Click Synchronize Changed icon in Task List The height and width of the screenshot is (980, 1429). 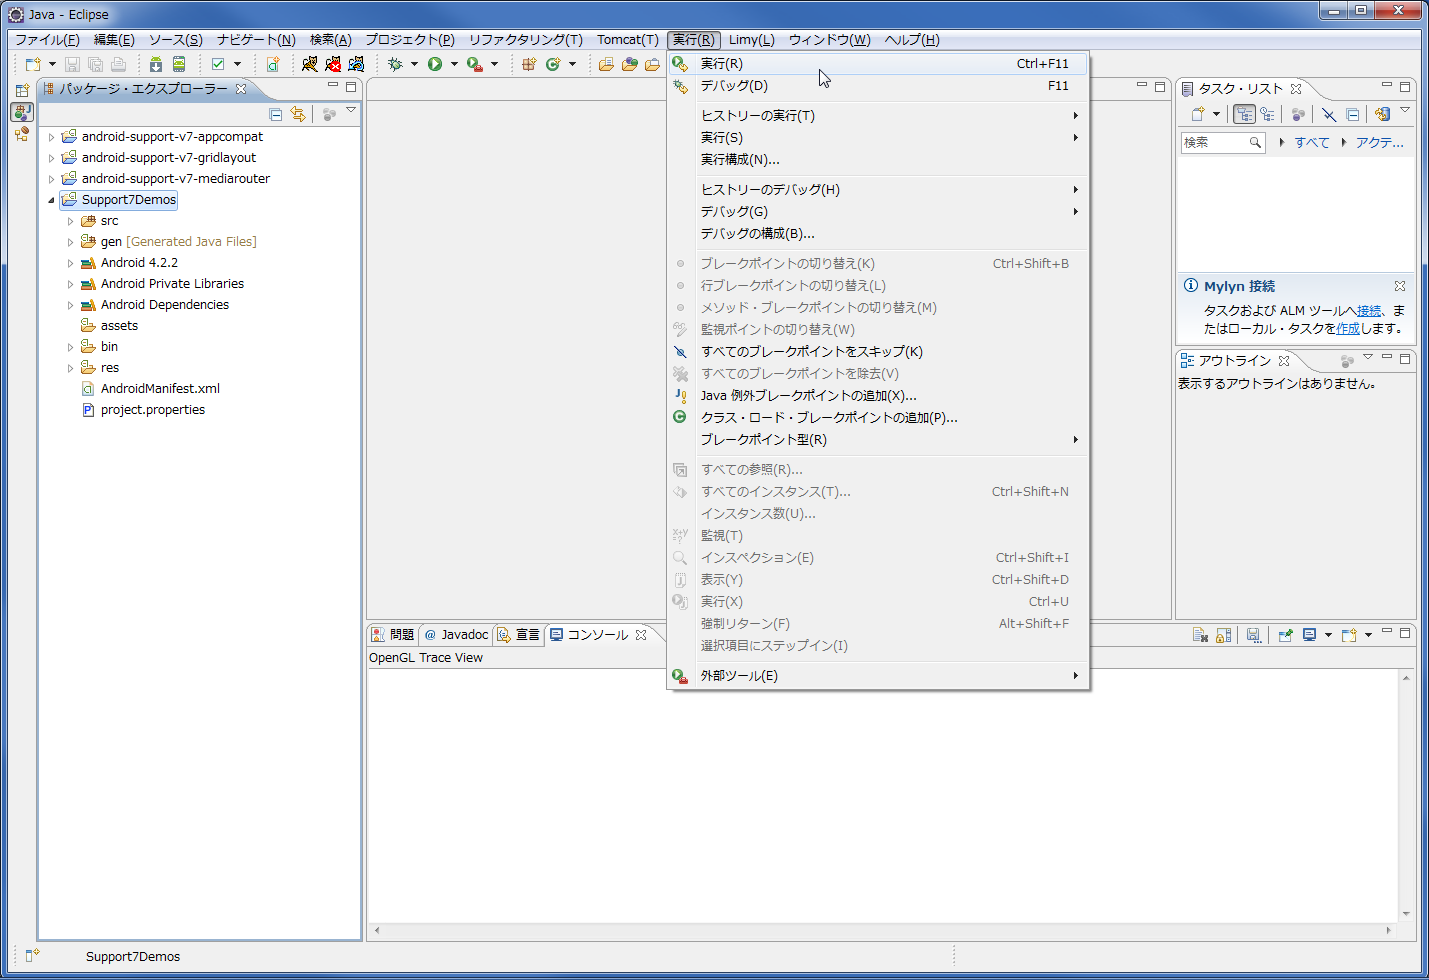pos(1383,114)
